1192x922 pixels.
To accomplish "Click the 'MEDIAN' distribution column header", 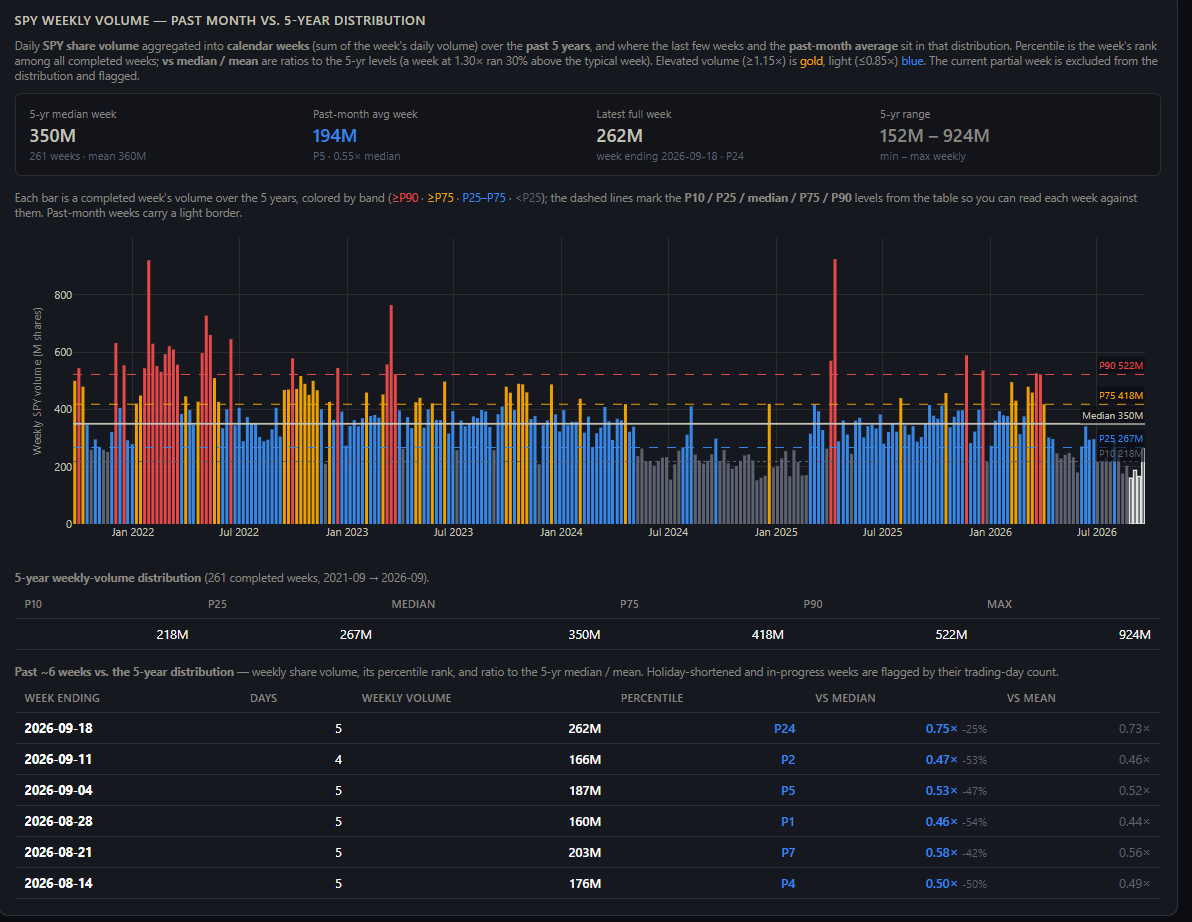I will tap(414, 604).
